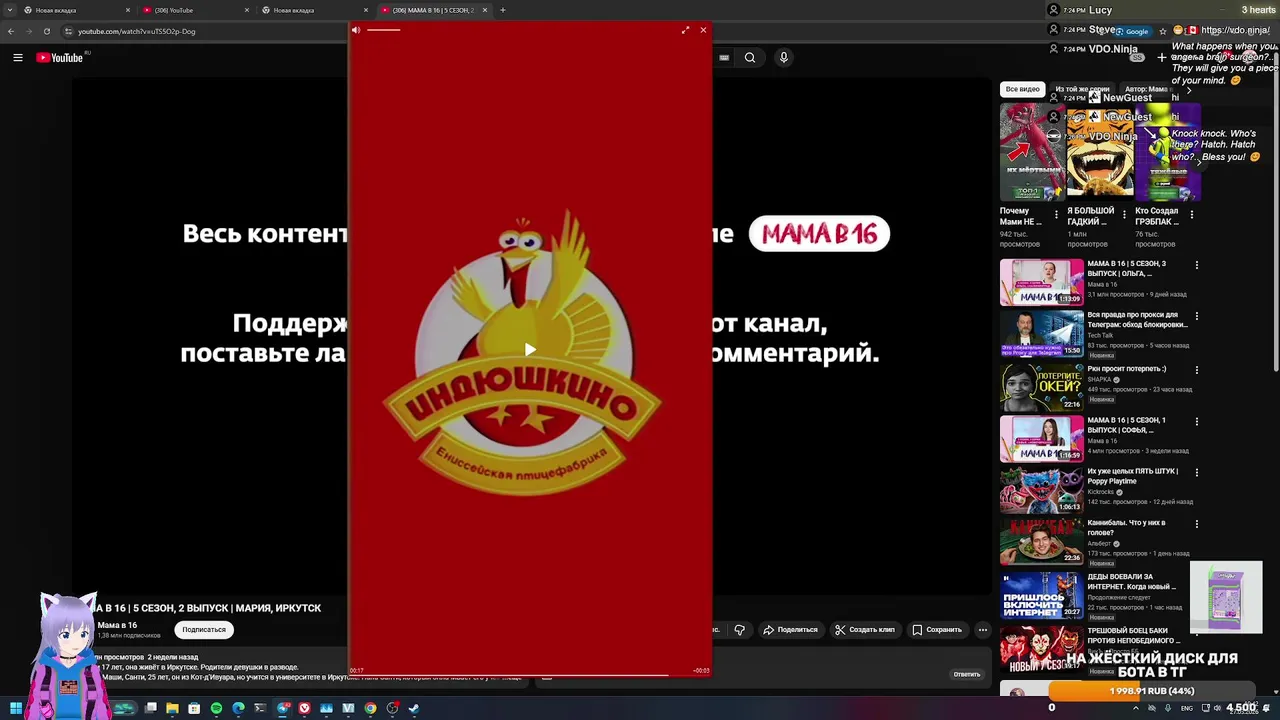Switch to first Новая вкладка tab
1280x720 pixels.
tap(78, 10)
